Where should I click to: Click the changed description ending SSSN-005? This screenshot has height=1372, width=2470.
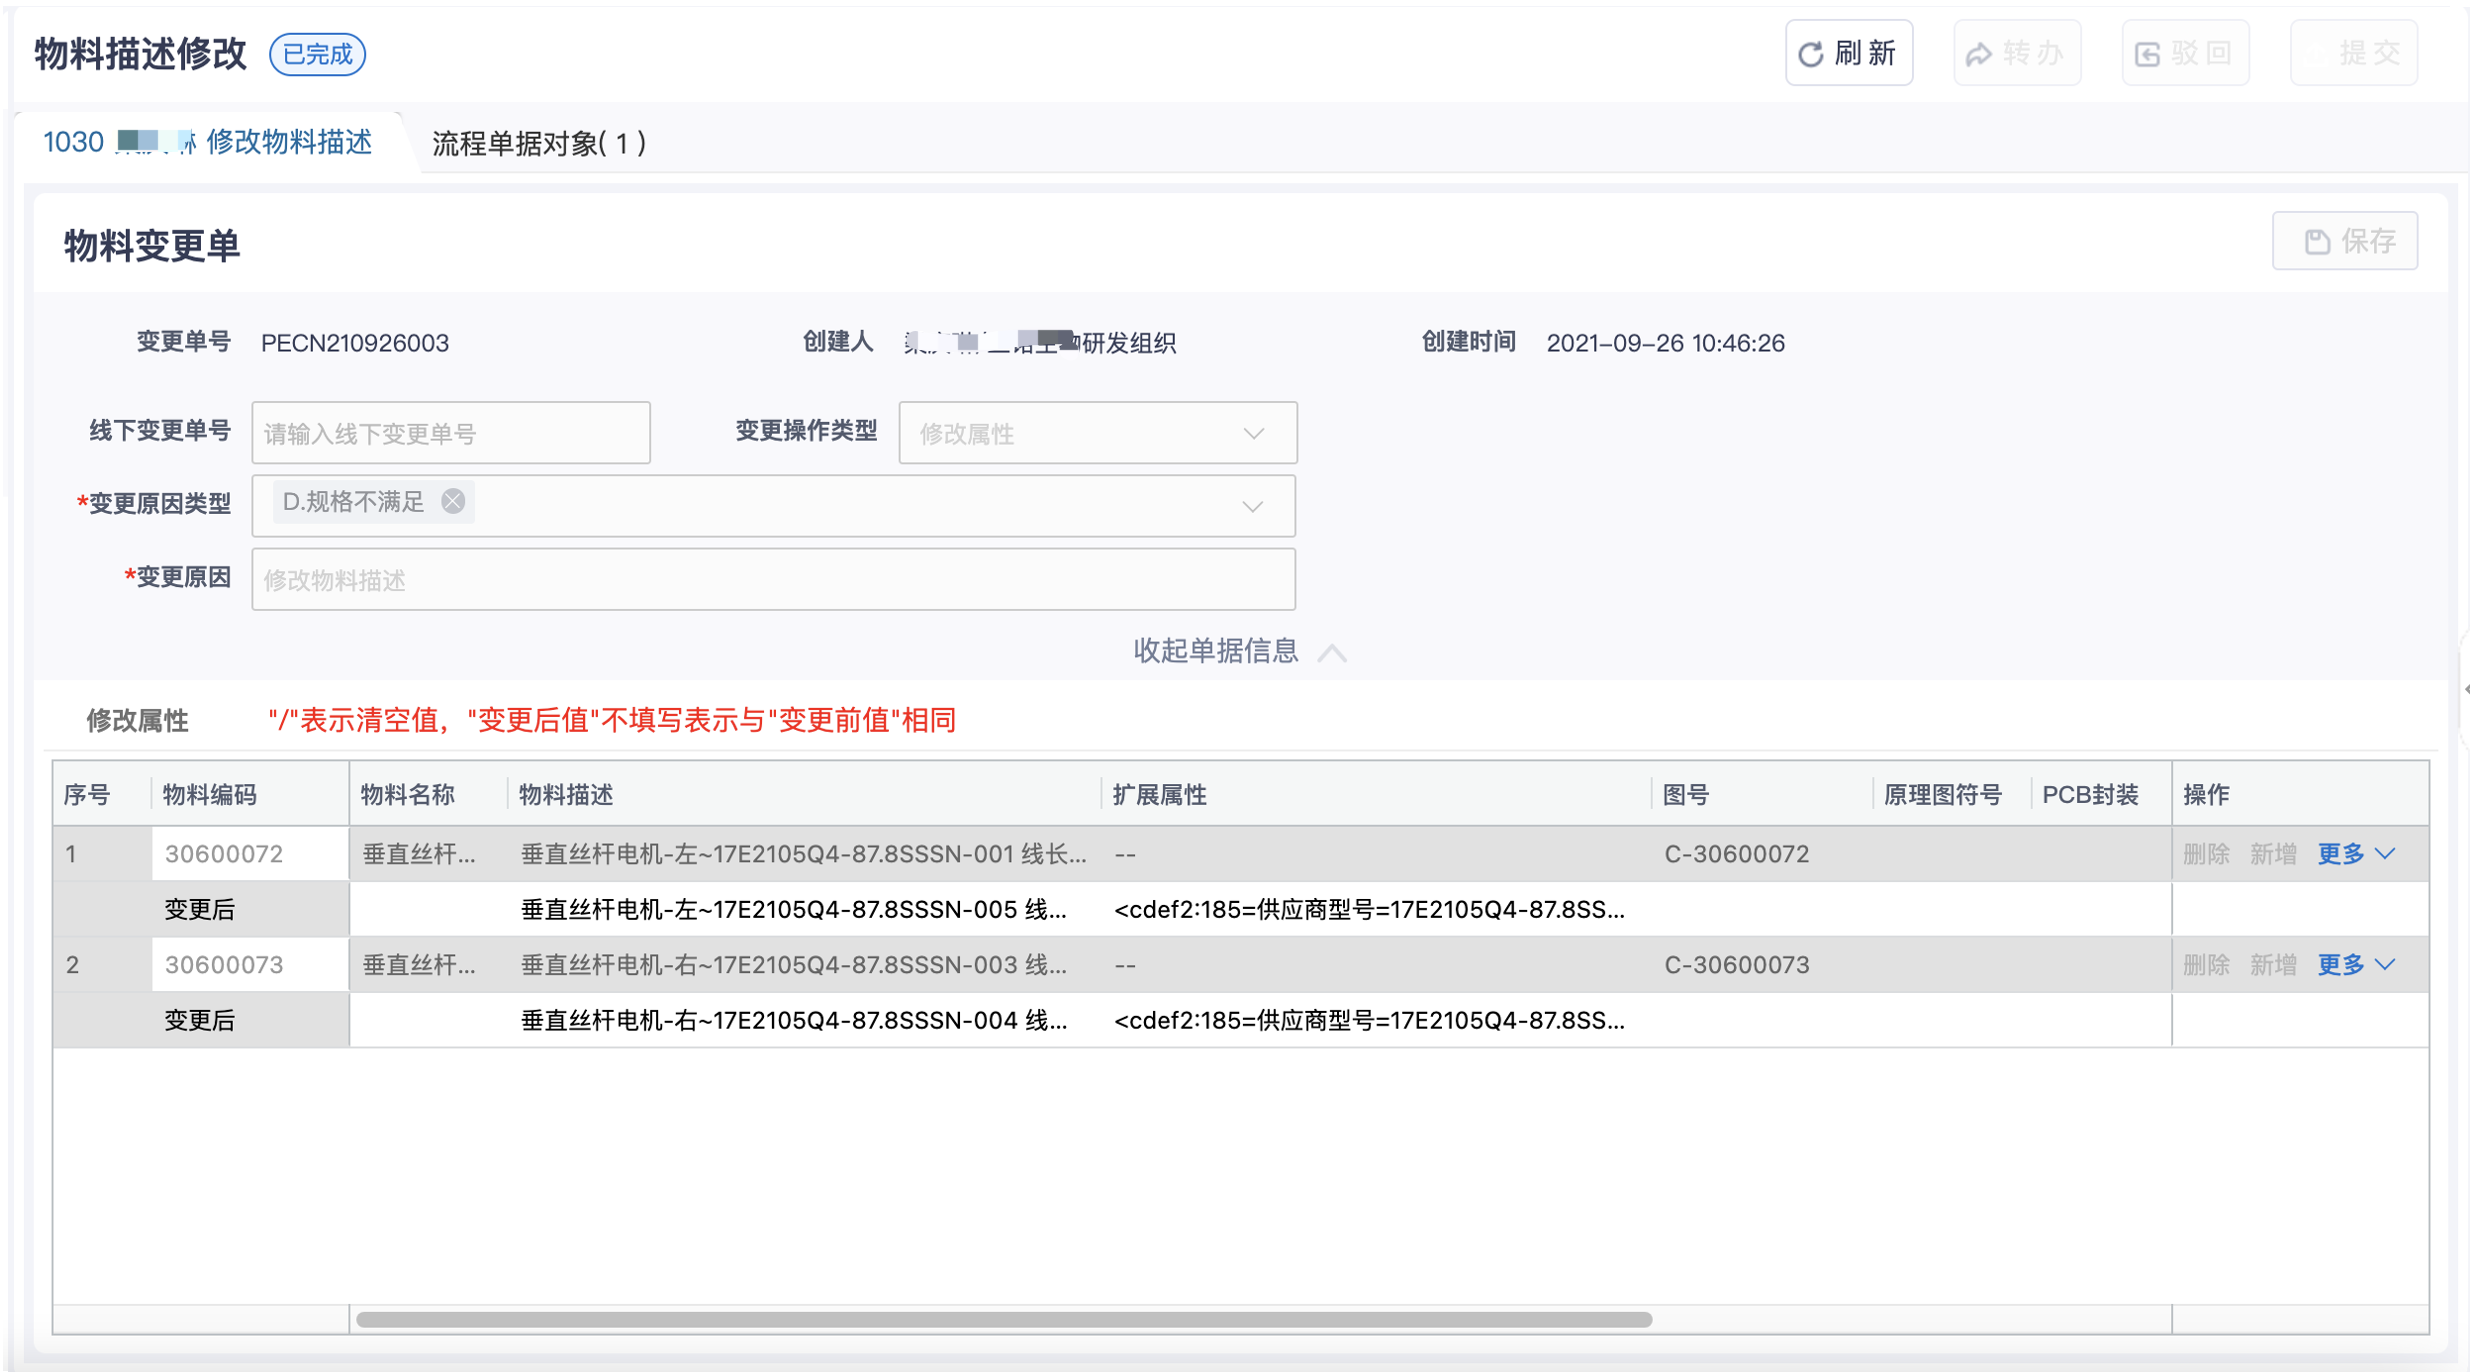(794, 910)
